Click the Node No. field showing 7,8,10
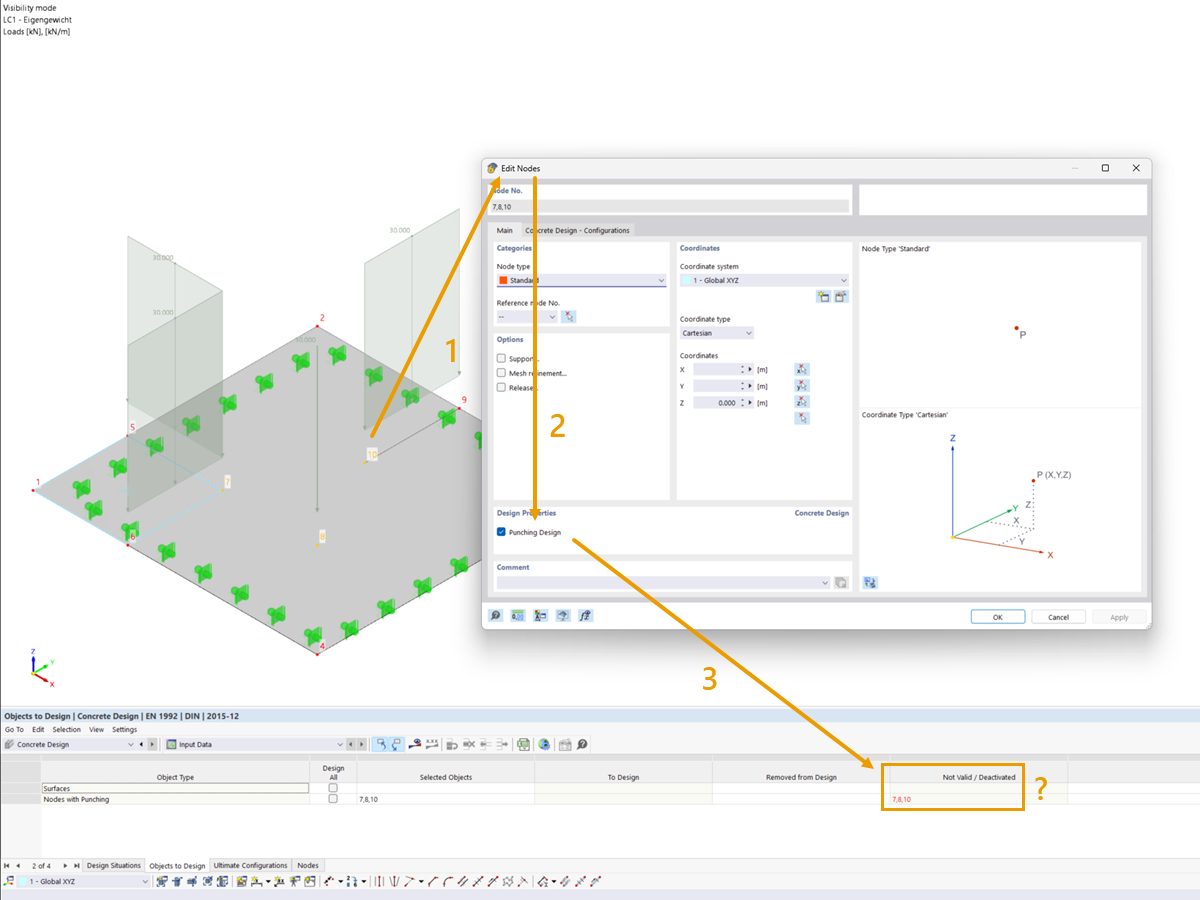This screenshot has width=1200, height=900. pos(669,206)
